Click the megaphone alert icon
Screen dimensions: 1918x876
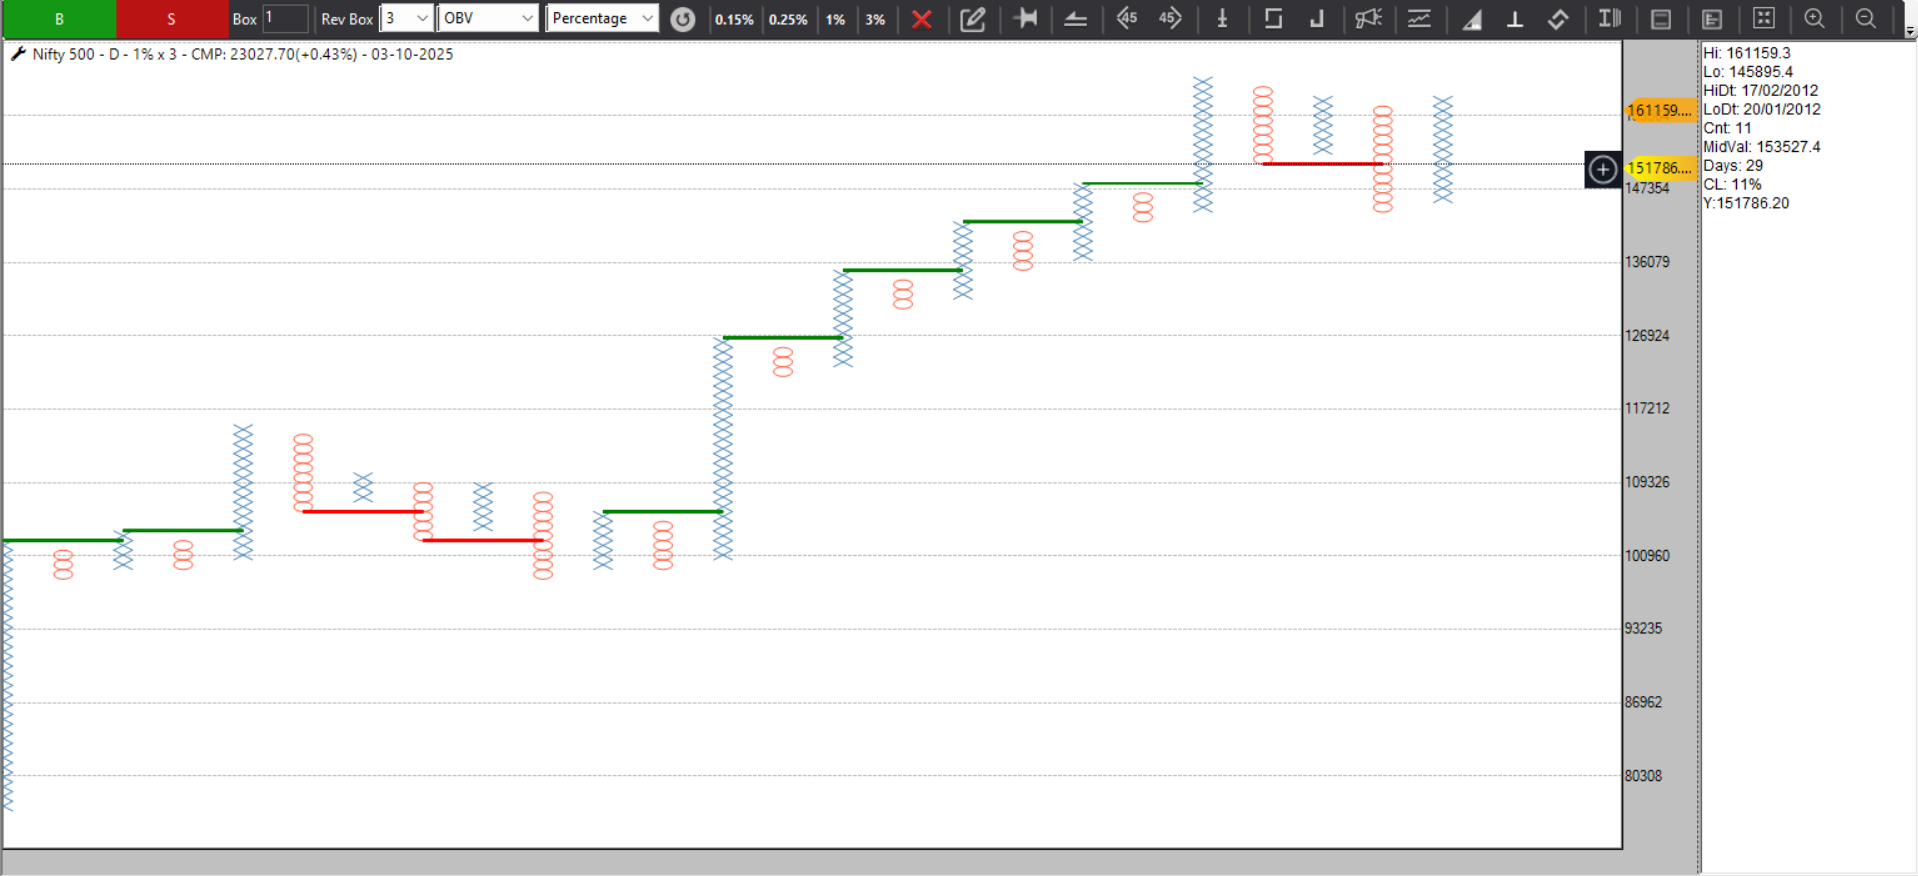pos(1368,18)
